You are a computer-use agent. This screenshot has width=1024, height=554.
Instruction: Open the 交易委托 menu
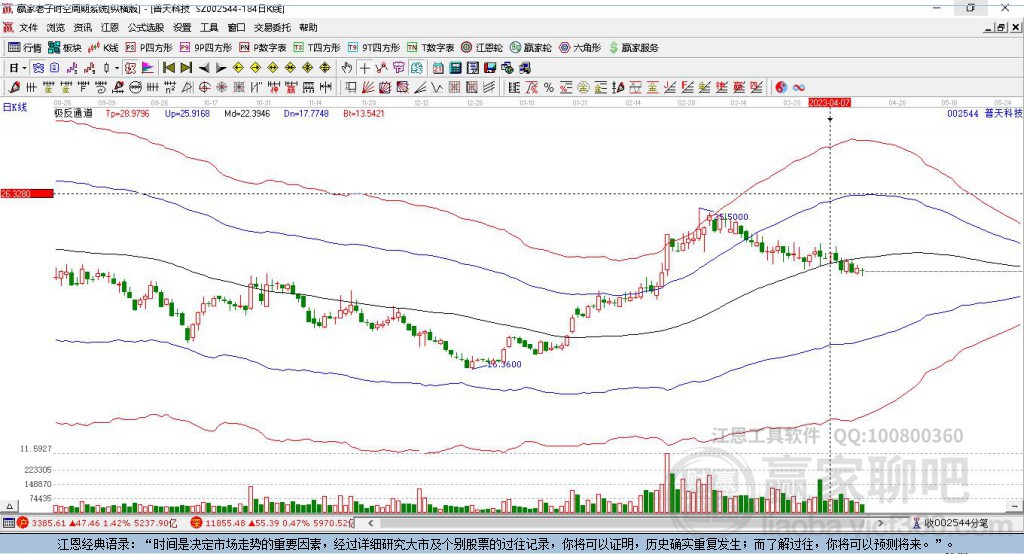(x=272, y=27)
